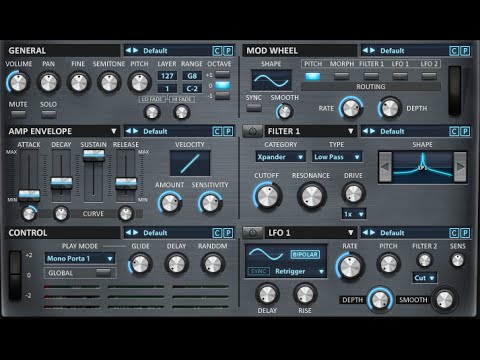
Task: Copy the LFO 1 preset (C icon)
Action: (454, 233)
